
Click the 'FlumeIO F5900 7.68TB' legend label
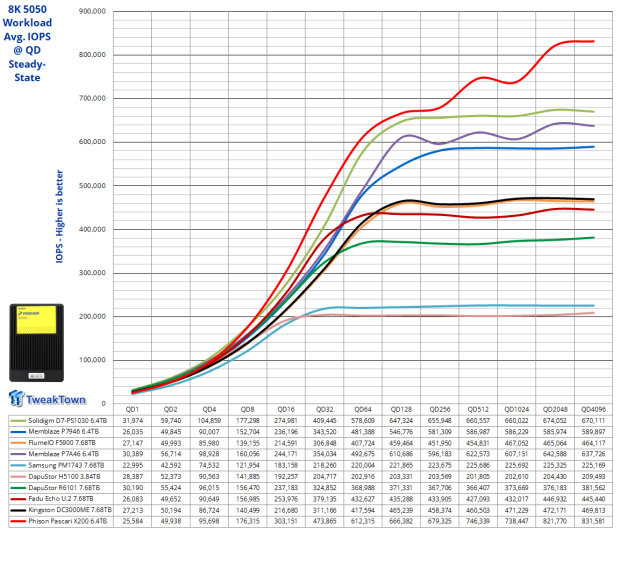coord(62,443)
